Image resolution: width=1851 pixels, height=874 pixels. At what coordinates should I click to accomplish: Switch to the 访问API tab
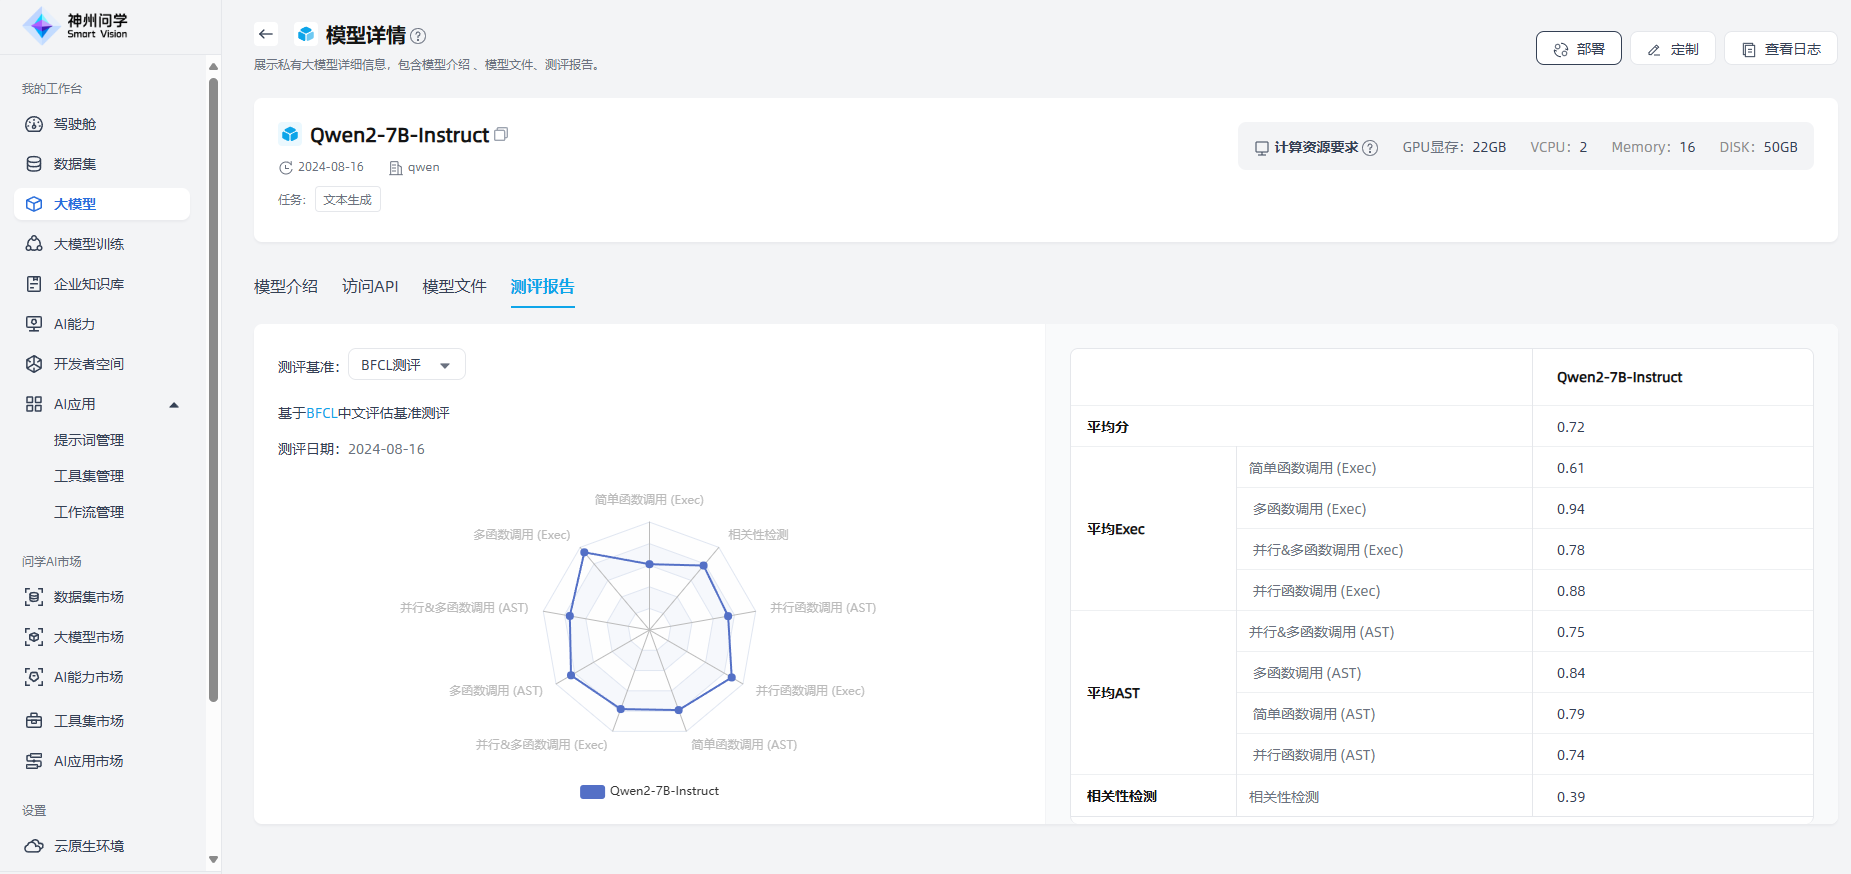370,287
